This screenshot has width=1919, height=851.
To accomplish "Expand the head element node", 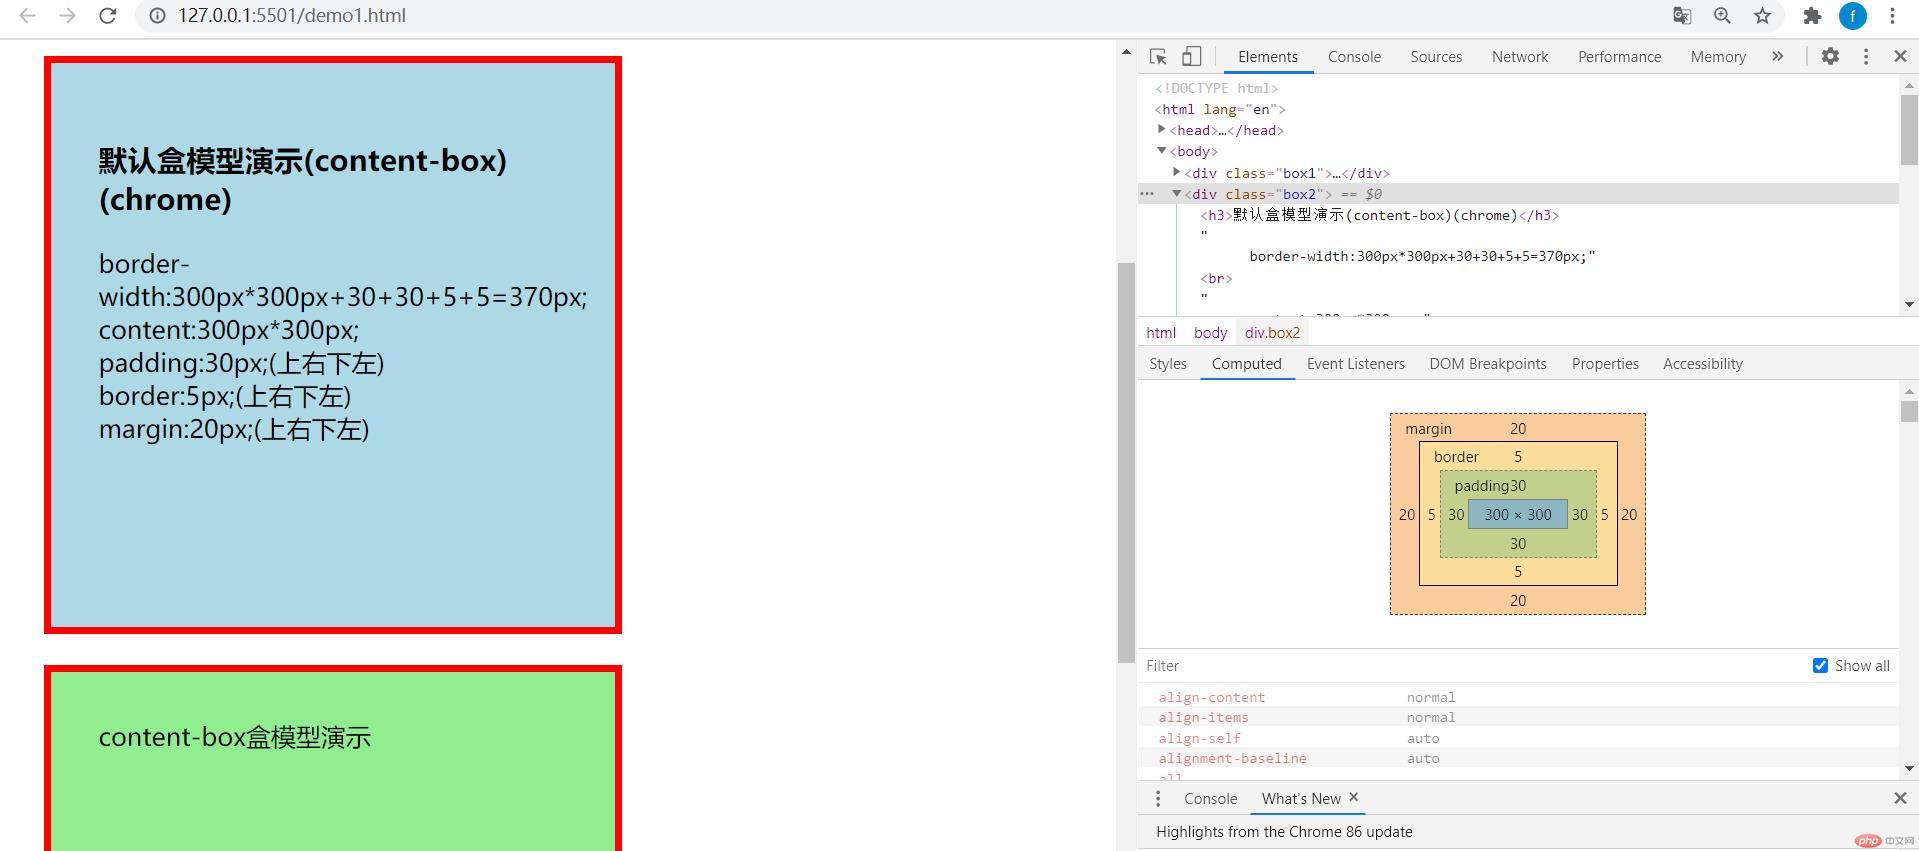I will click(x=1161, y=130).
